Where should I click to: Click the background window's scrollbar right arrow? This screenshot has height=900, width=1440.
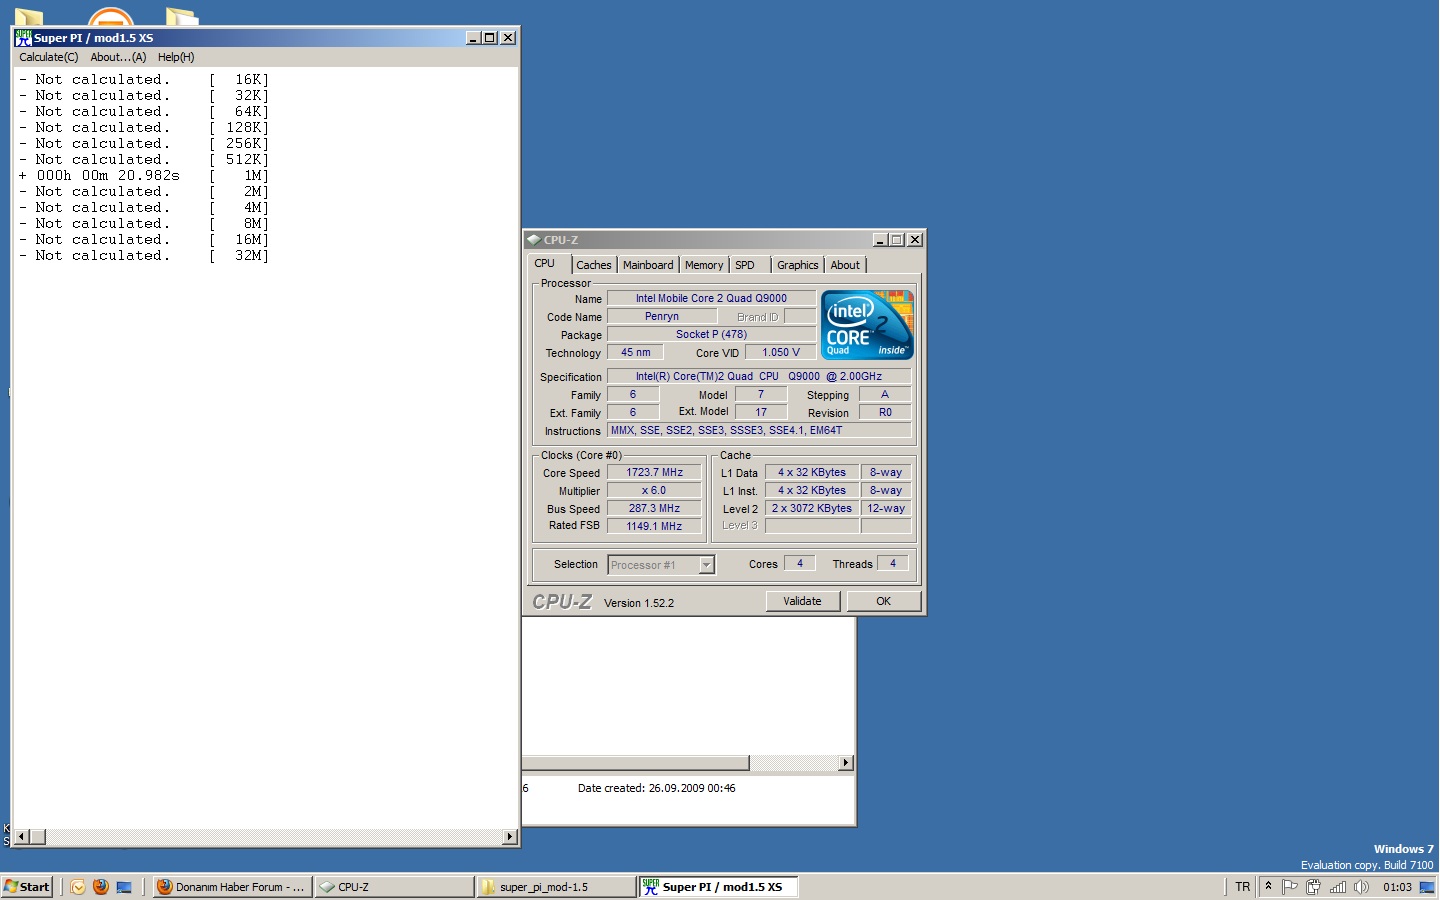(x=846, y=763)
